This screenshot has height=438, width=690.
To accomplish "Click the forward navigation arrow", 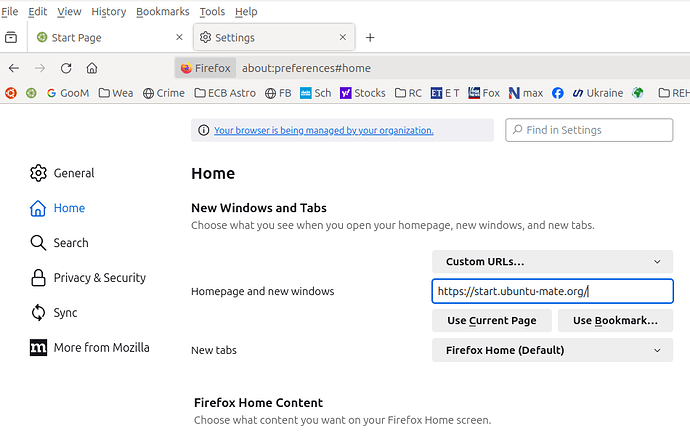I will [40, 68].
